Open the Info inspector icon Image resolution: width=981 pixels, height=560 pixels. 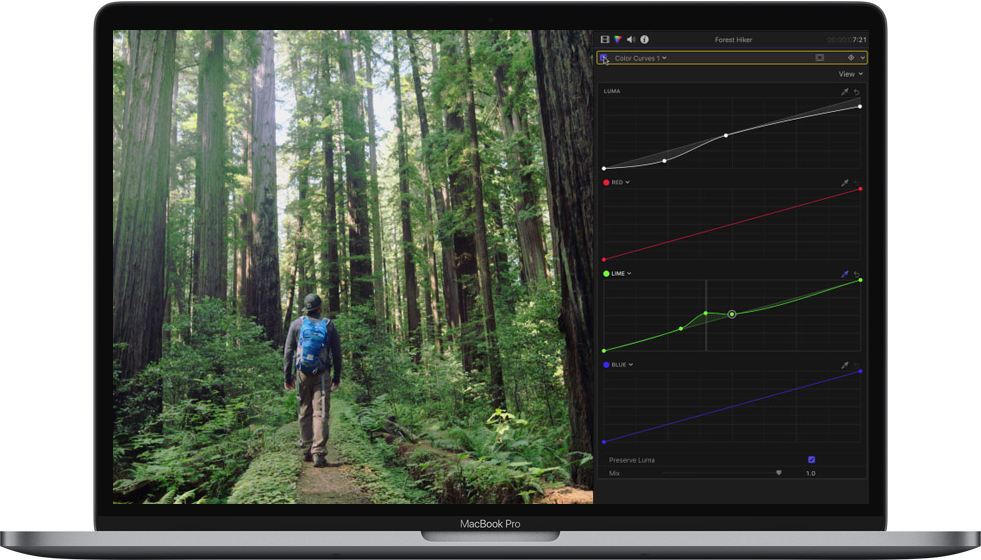(644, 39)
